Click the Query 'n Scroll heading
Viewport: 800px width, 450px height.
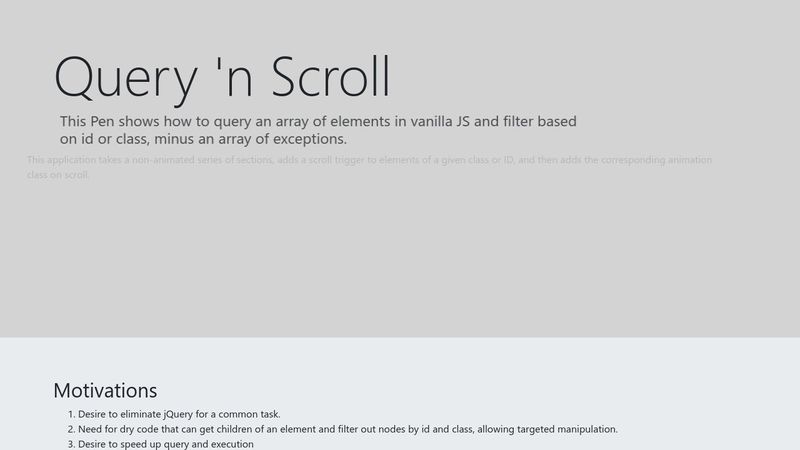pyautogui.click(x=222, y=78)
